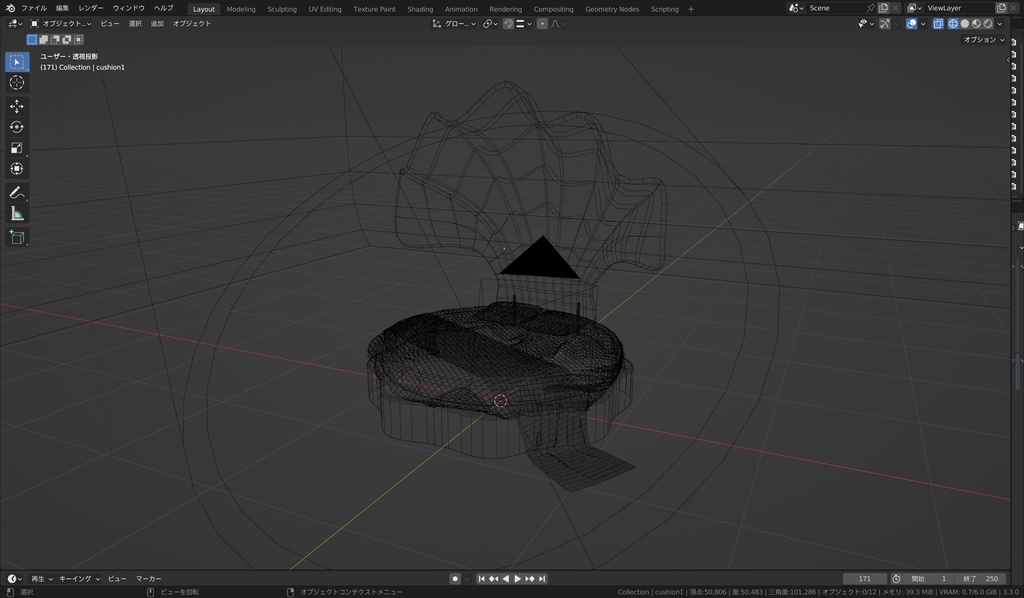The width and height of the screenshot is (1024, 598).
Task: Click the 追加 menu button in header
Action: (x=157, y=23)
